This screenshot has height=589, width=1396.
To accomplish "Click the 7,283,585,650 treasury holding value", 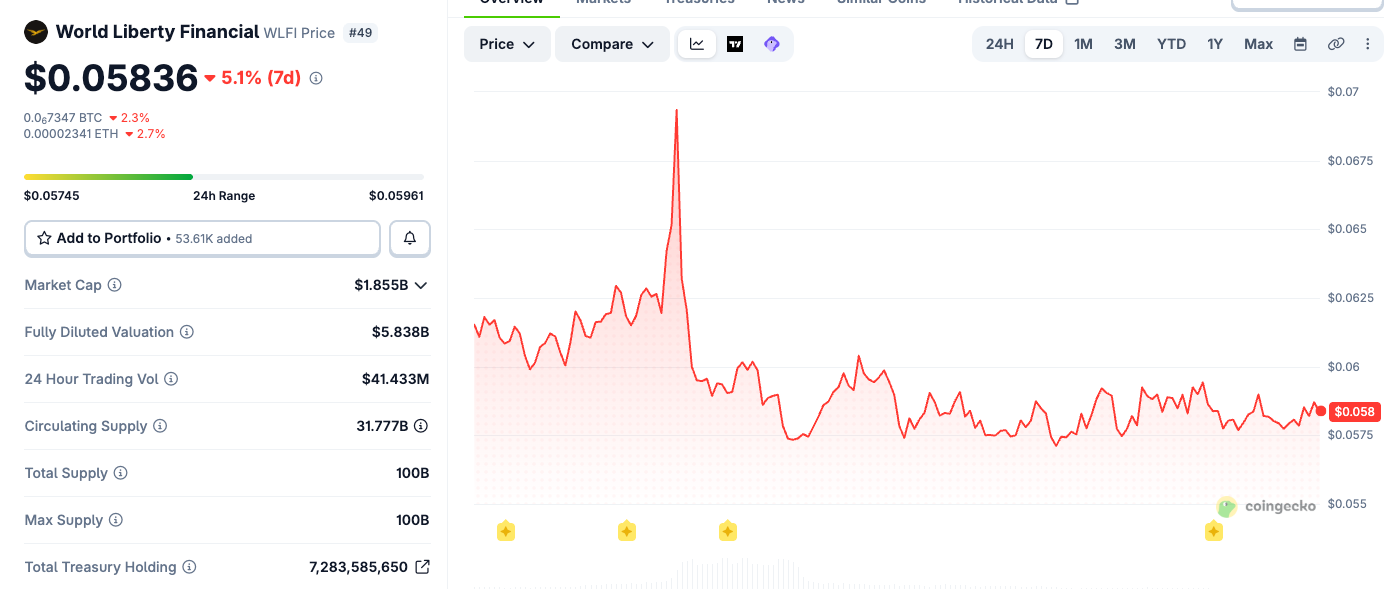I will point(358,567).
